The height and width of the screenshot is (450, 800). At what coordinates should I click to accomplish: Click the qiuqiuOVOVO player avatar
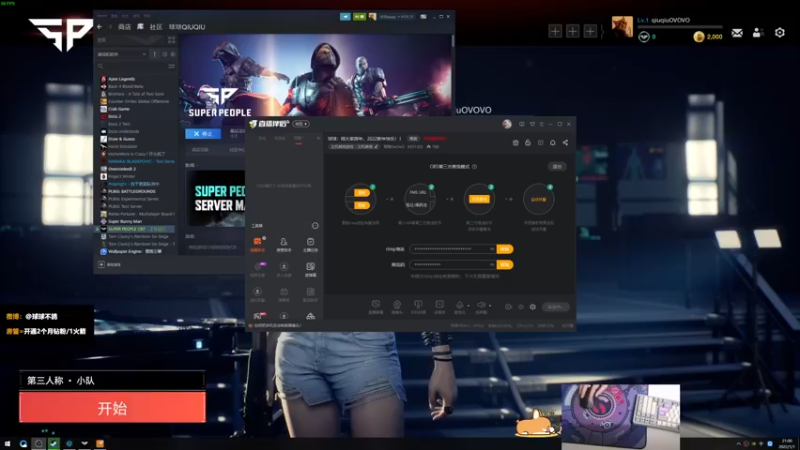622,27
